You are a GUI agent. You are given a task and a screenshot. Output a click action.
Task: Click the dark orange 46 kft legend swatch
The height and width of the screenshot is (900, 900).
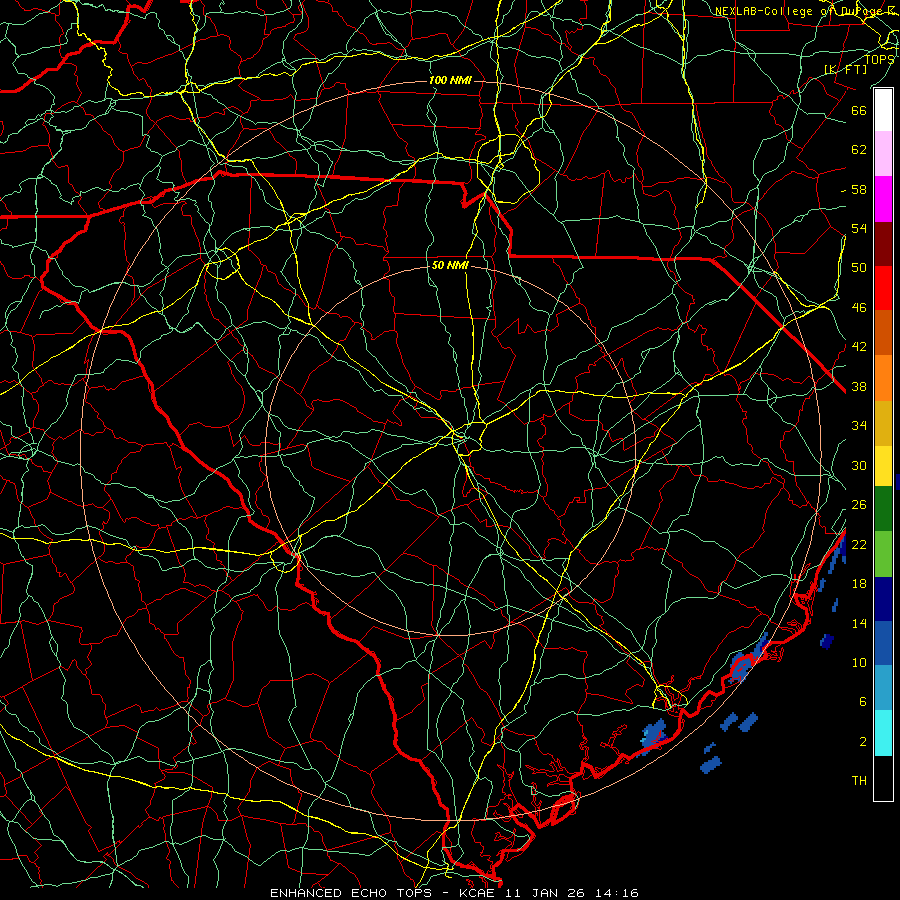pyautogui.click(x=883, y=333)
